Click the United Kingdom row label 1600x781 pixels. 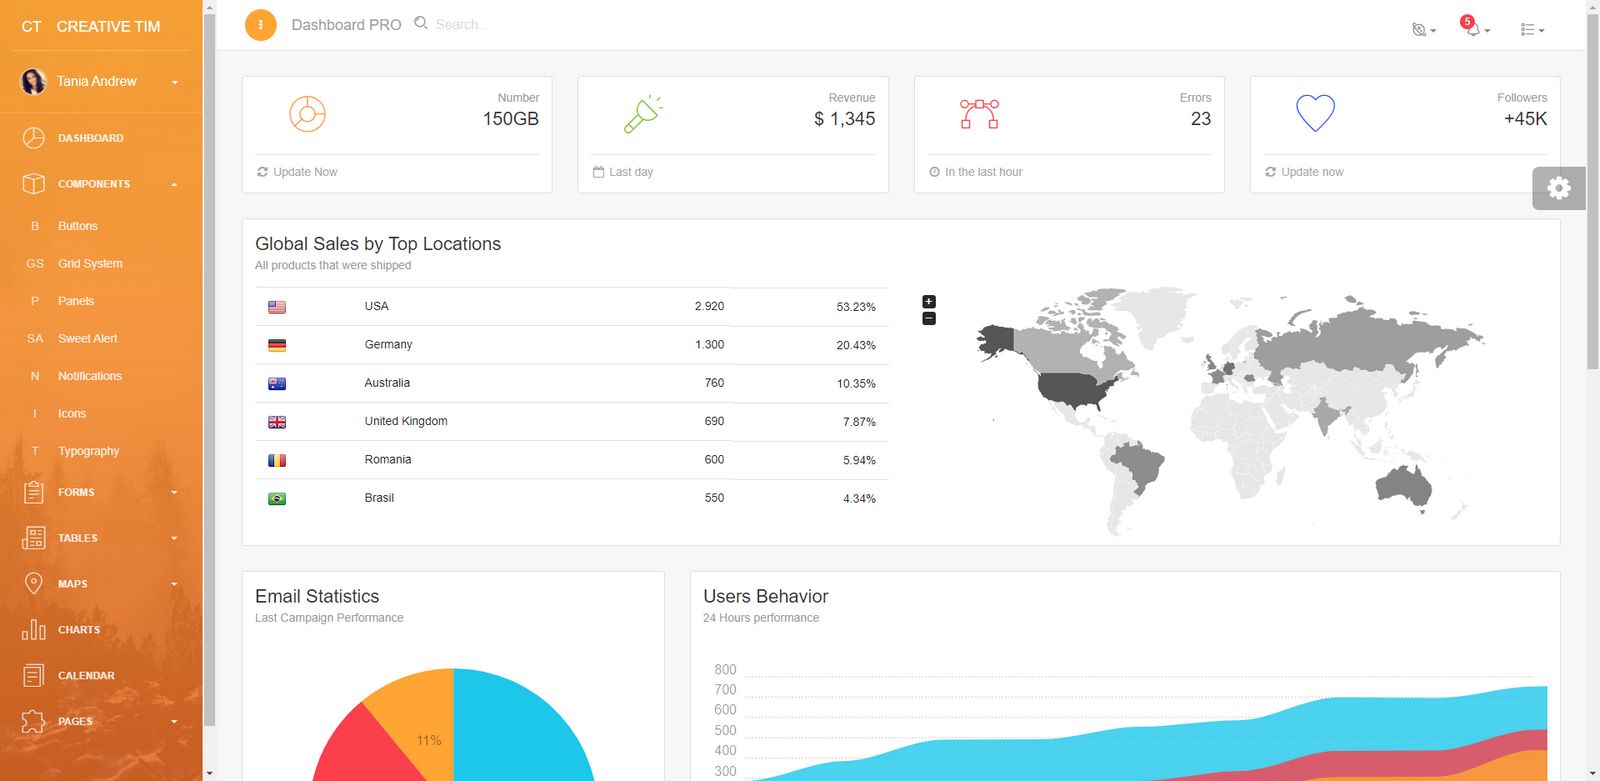coord(406,421)
